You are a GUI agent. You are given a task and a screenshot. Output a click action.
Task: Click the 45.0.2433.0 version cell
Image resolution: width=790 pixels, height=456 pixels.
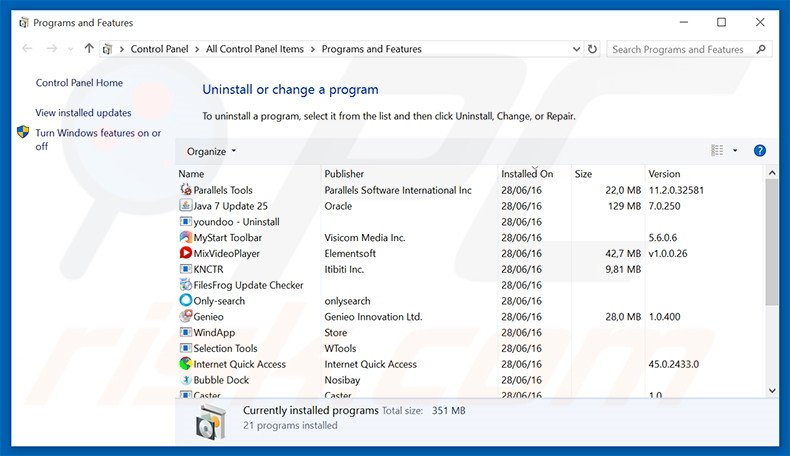coord(674,364)
